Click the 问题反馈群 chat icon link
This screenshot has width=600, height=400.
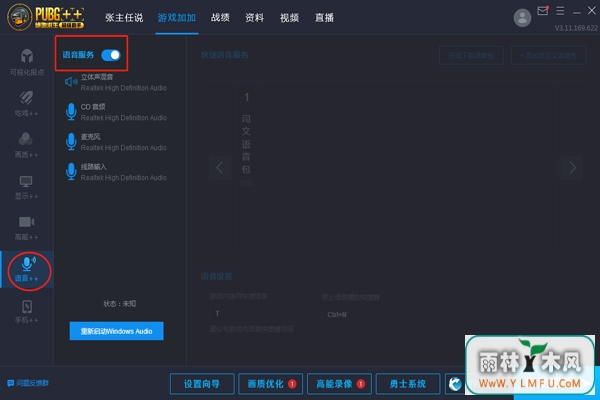click(x=28, y=383)
